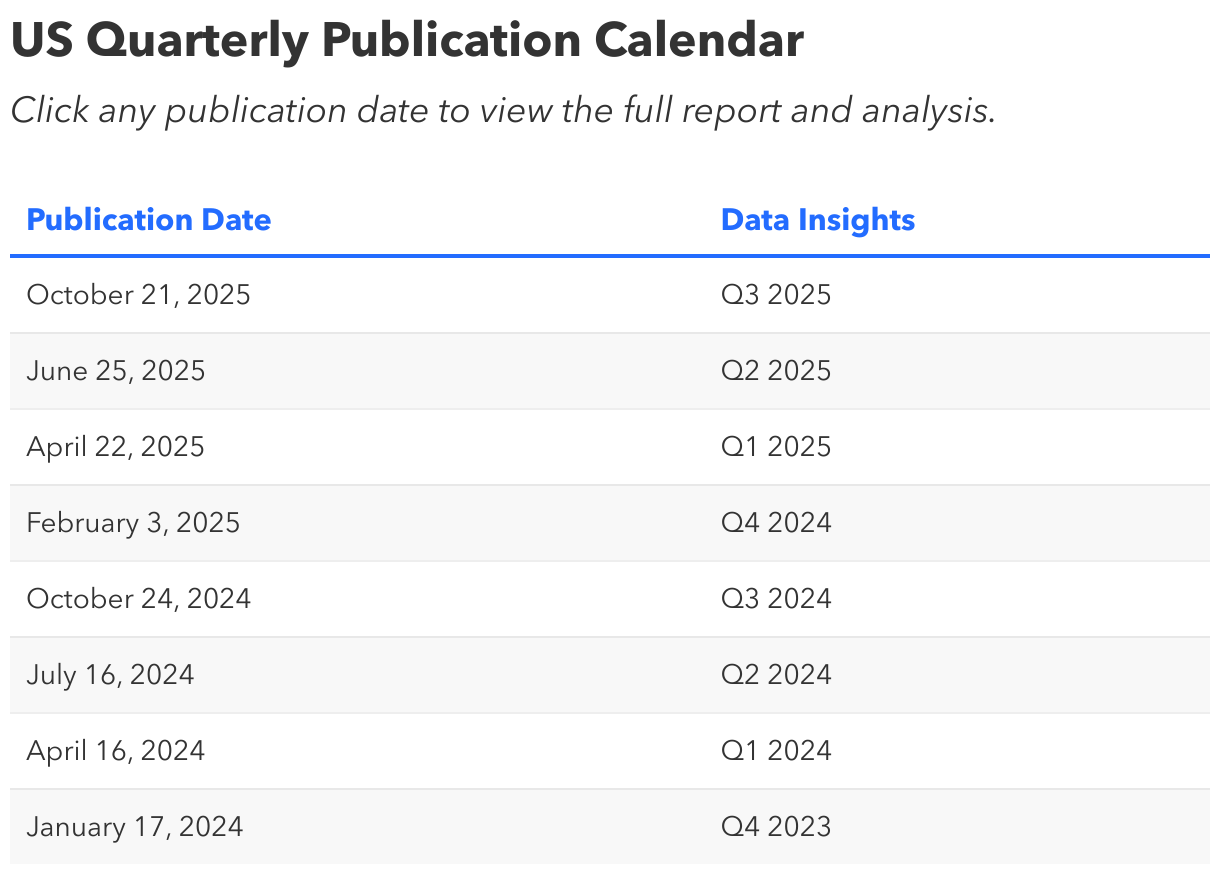Image resolution: width=1220 pixels, height=876 pixels.
Task: Select the Q3 2025 data insights entry
Action: click(776, 295)
